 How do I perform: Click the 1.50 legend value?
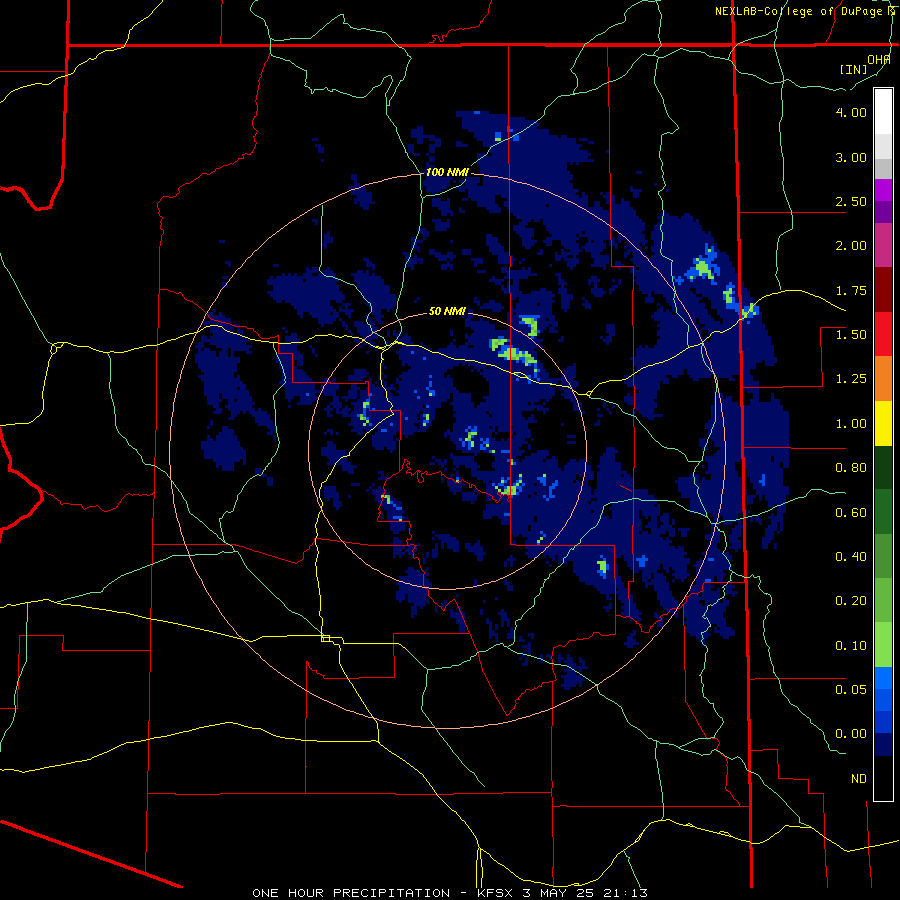tap(851, 335)
